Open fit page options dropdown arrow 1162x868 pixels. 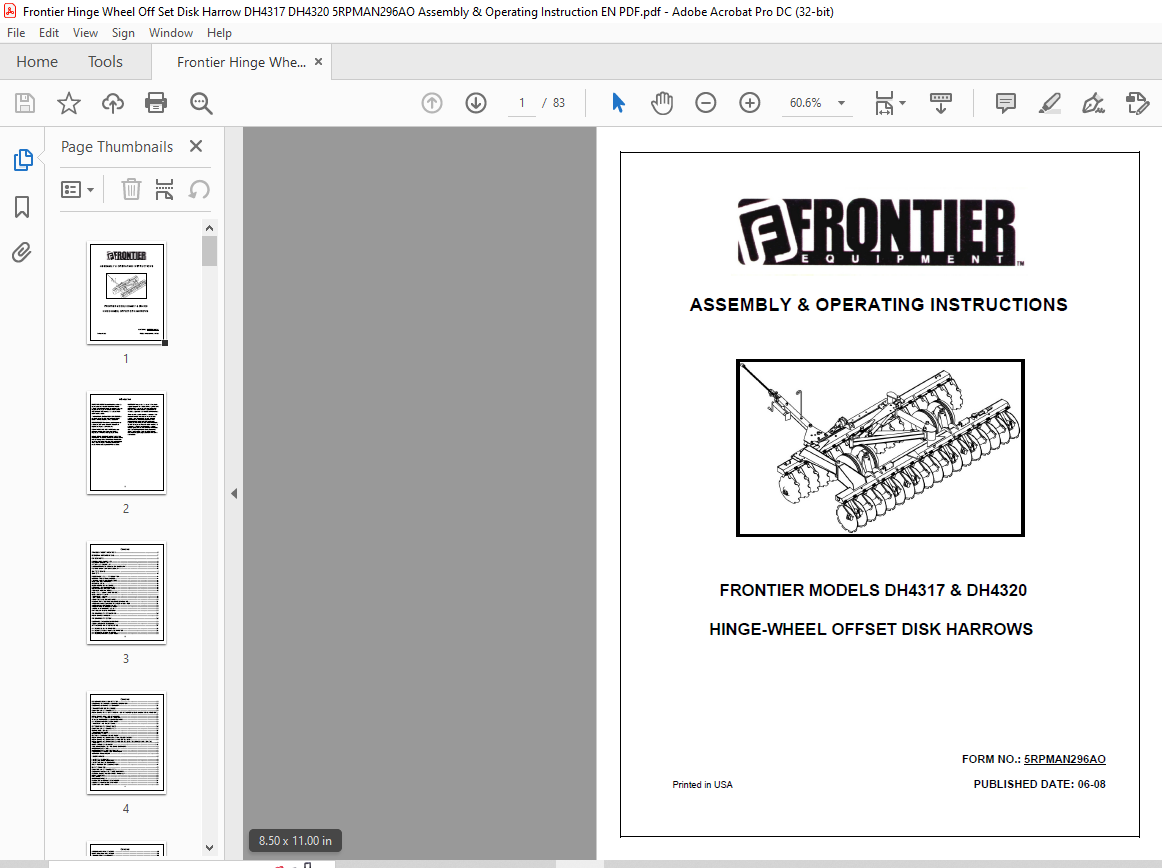(903, 103)
